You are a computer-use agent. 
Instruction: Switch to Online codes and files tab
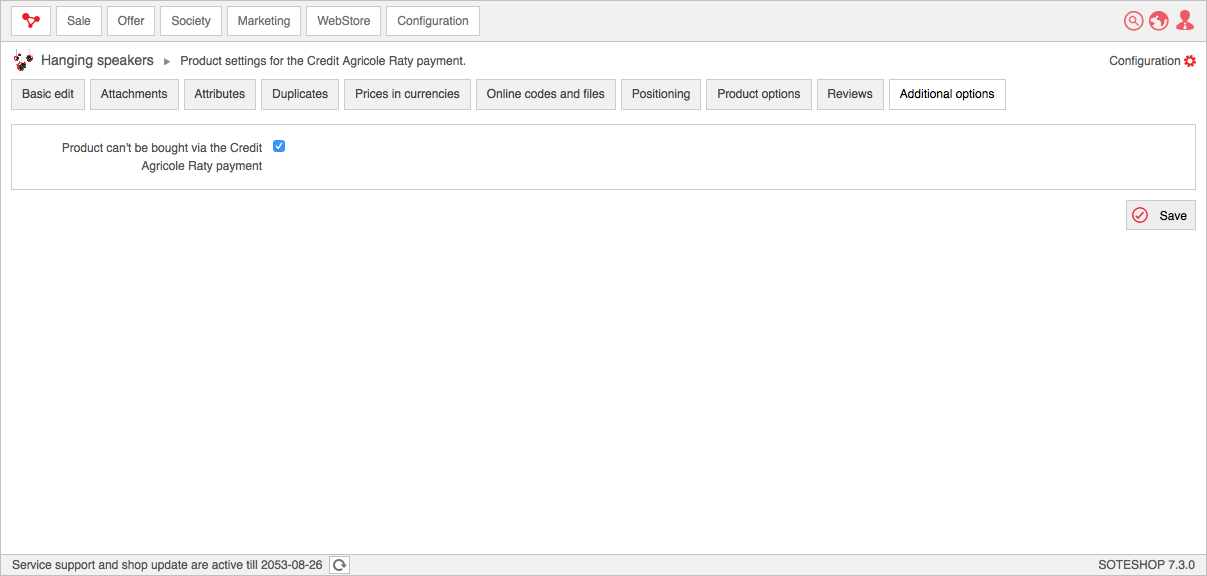(x=546, y=94)
